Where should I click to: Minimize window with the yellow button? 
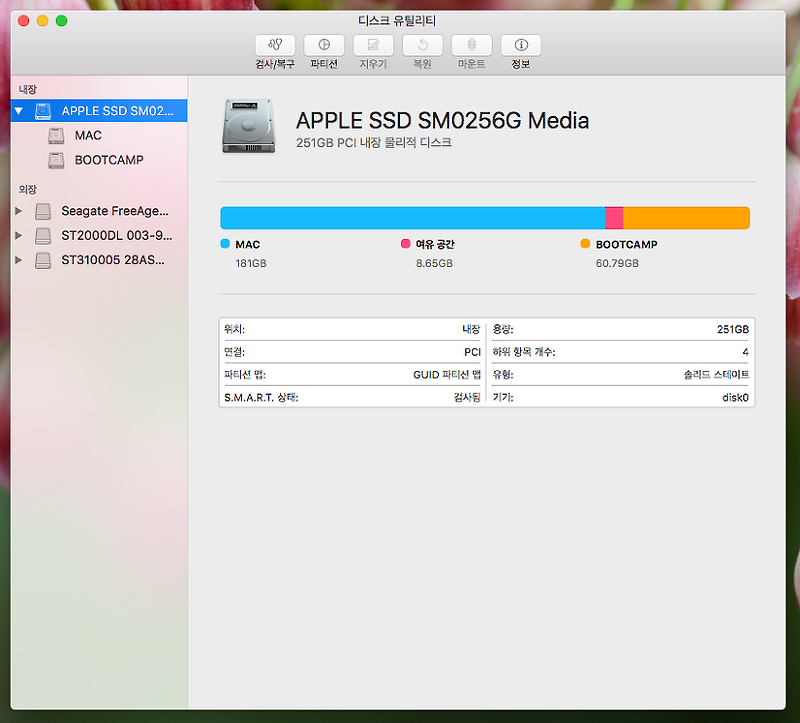click(42, 20)
